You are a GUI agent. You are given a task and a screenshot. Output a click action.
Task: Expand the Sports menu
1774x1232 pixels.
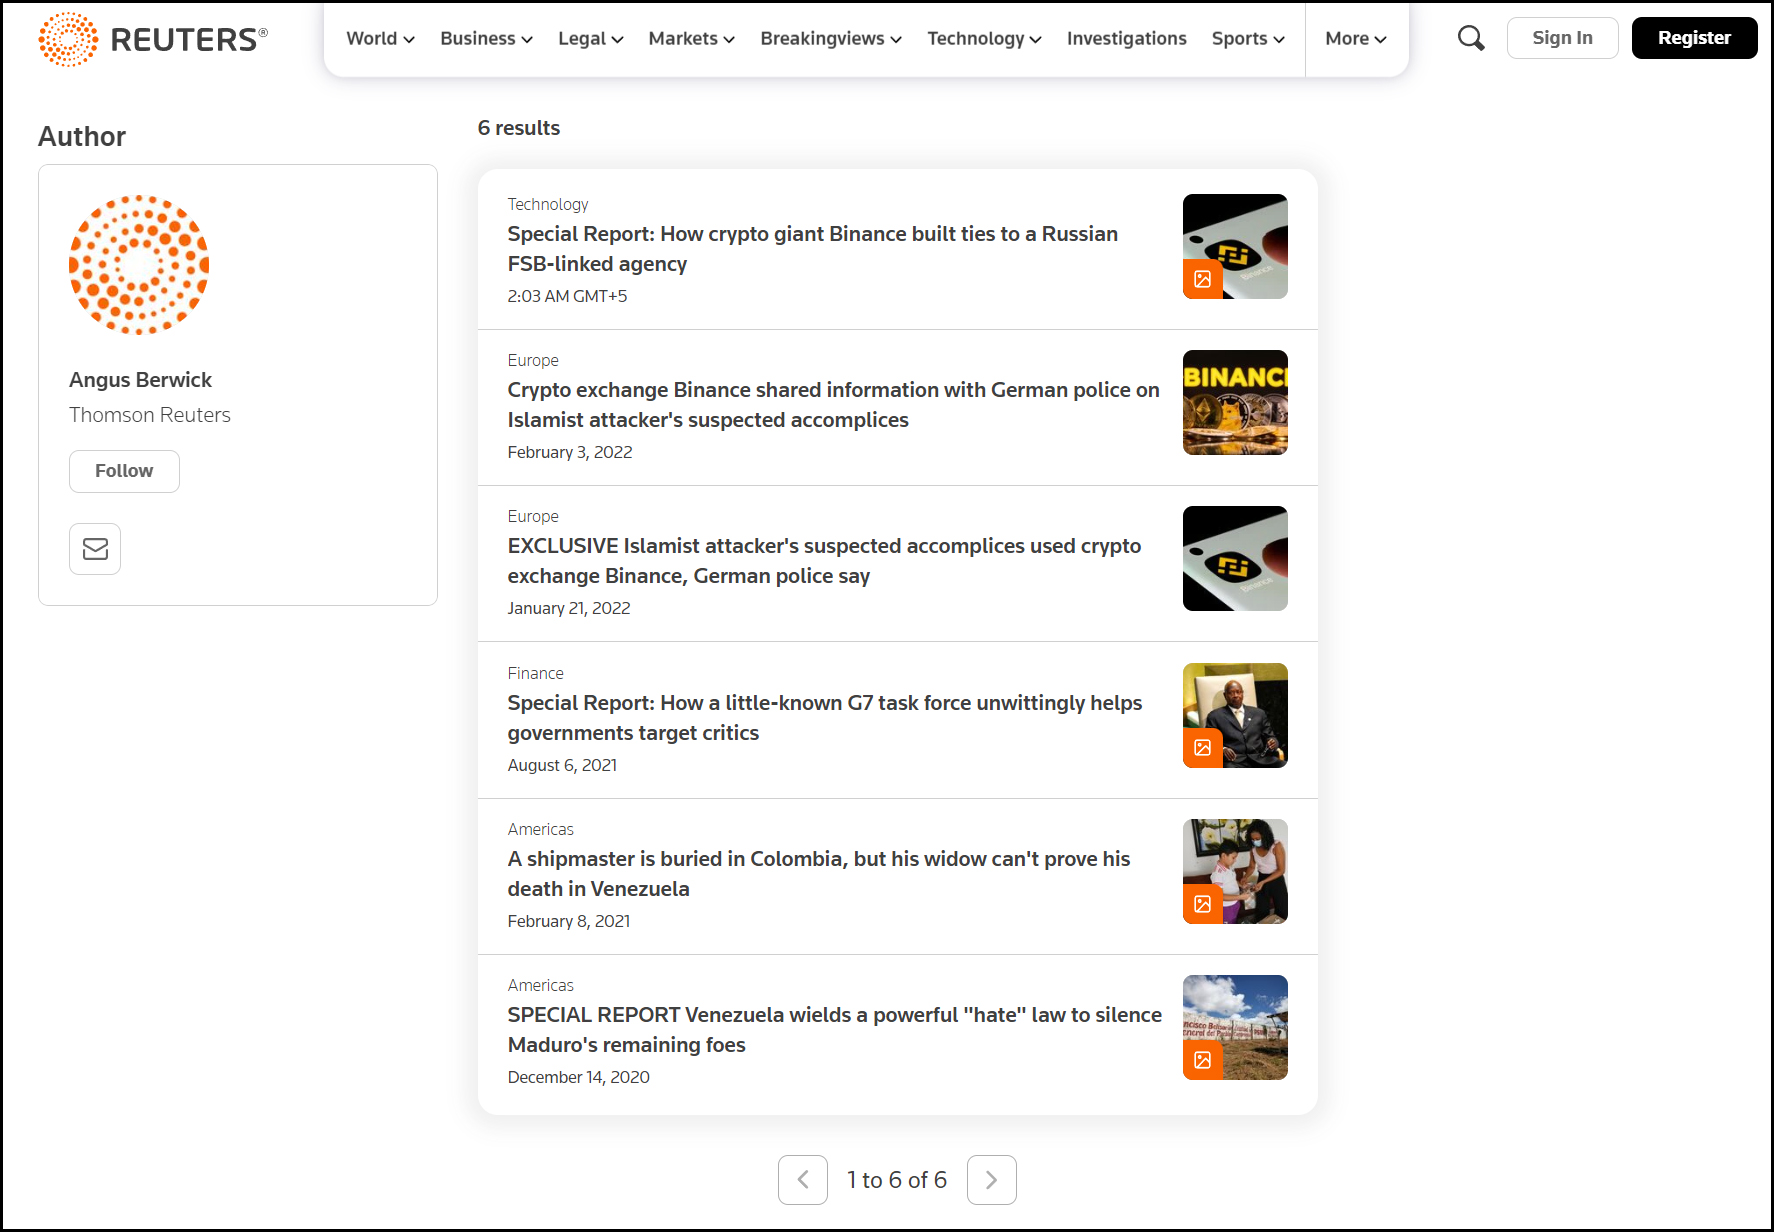tap(1248, 38)
